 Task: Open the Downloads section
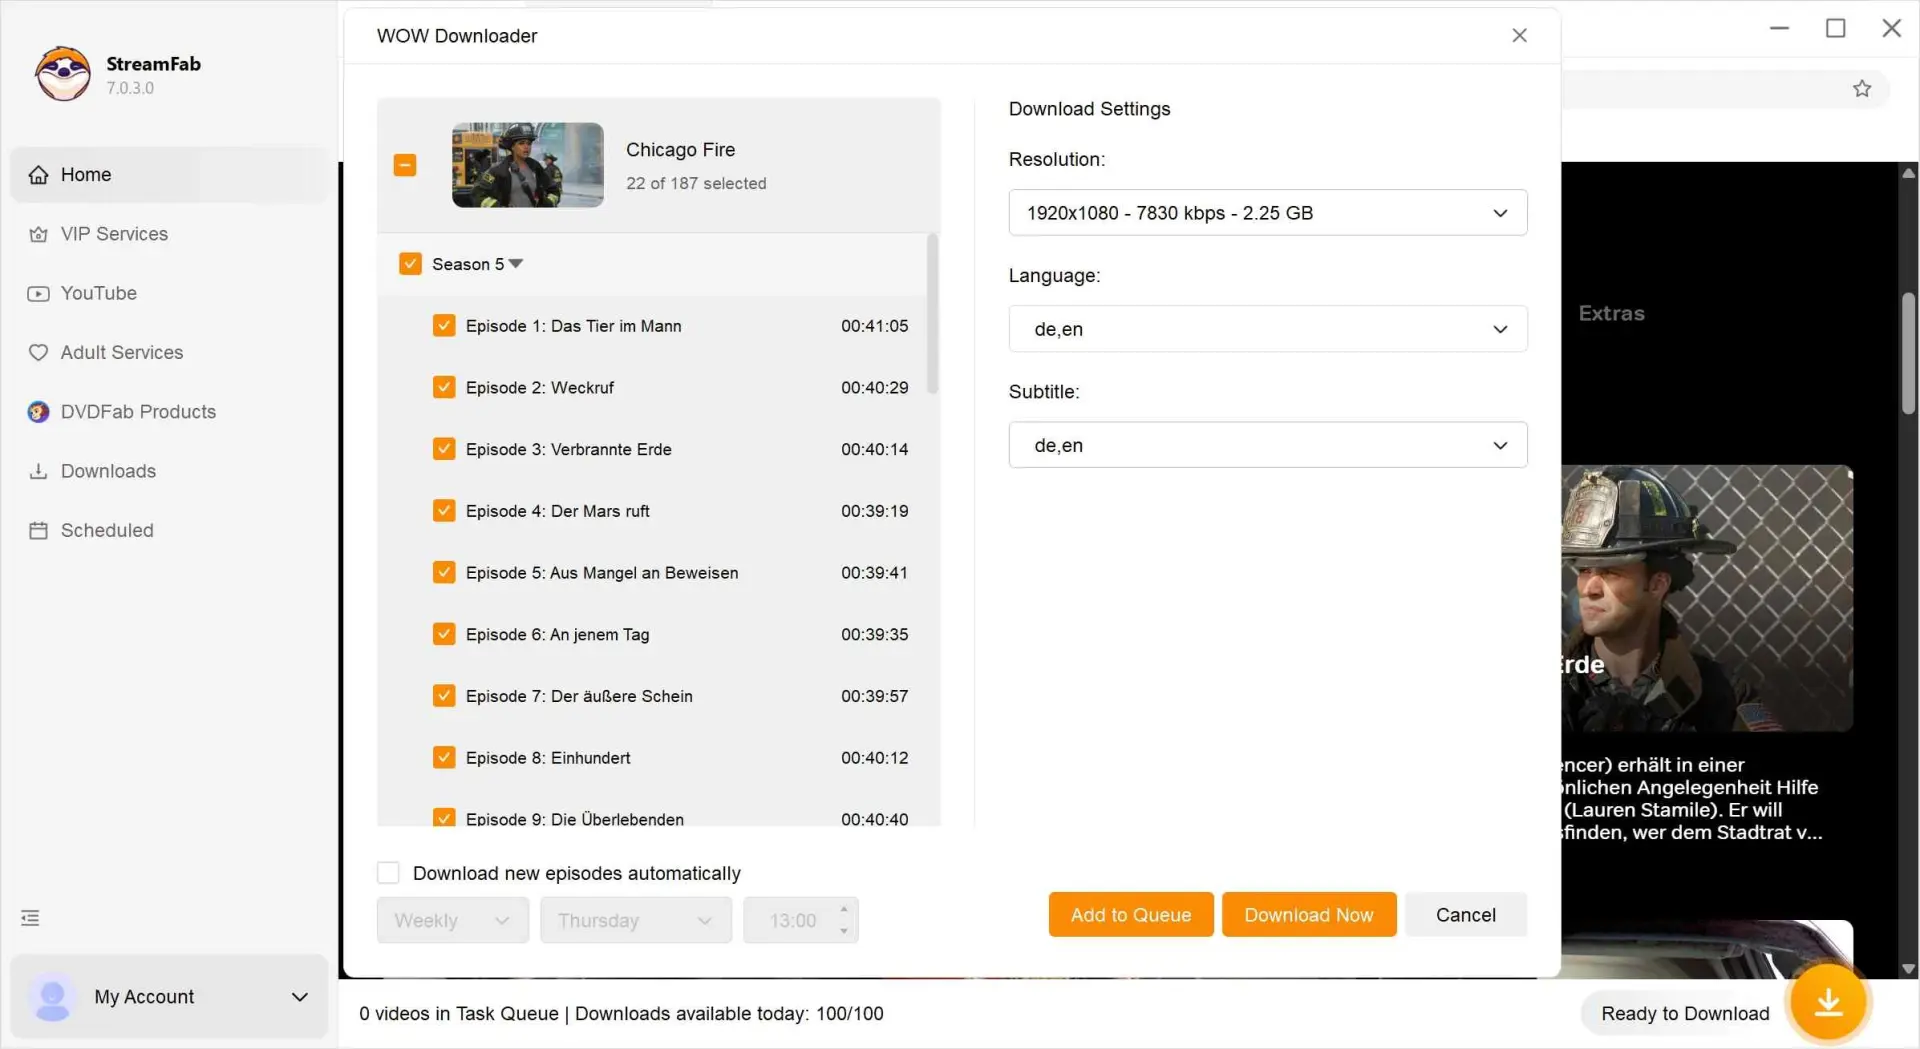pos(169,471)
